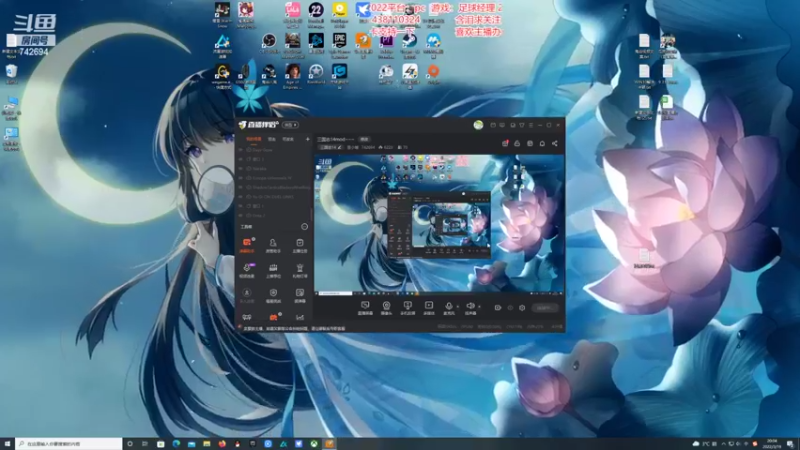Click the edit pencil beside stream category
The image size is (800, 450).
[x=340, y=147]
